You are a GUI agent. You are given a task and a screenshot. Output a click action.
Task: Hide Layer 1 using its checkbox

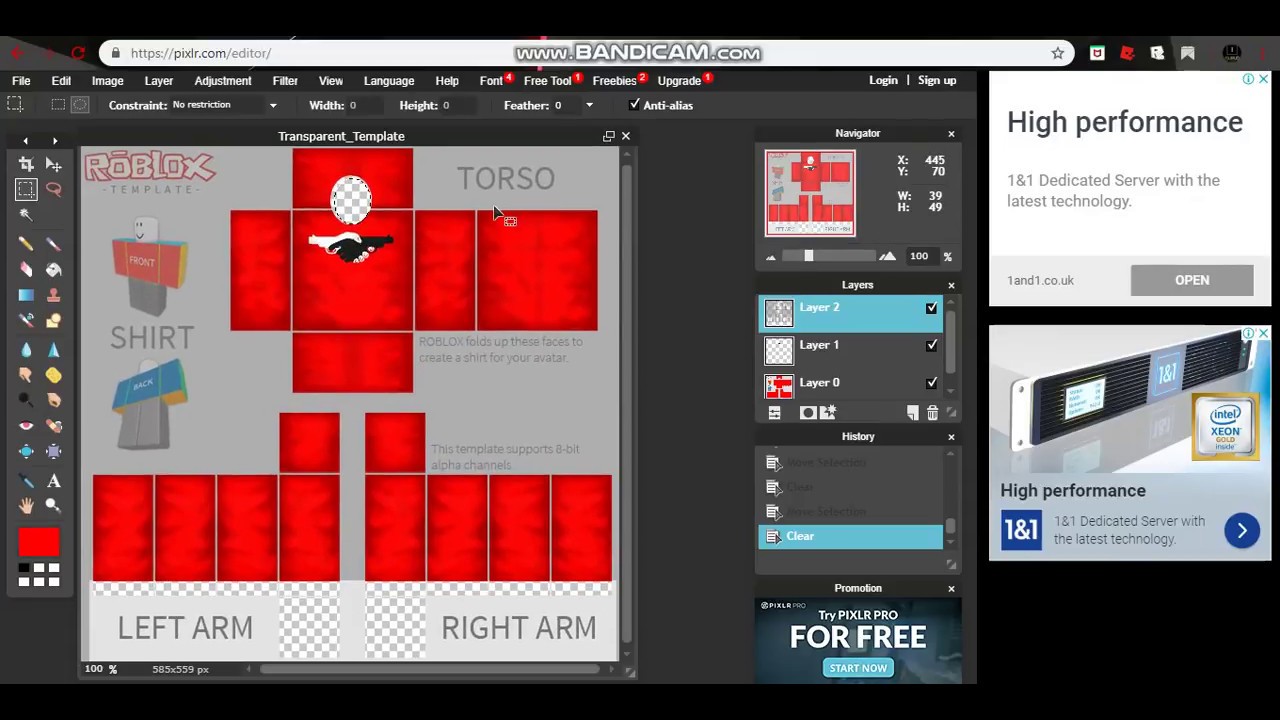(932, 345)
